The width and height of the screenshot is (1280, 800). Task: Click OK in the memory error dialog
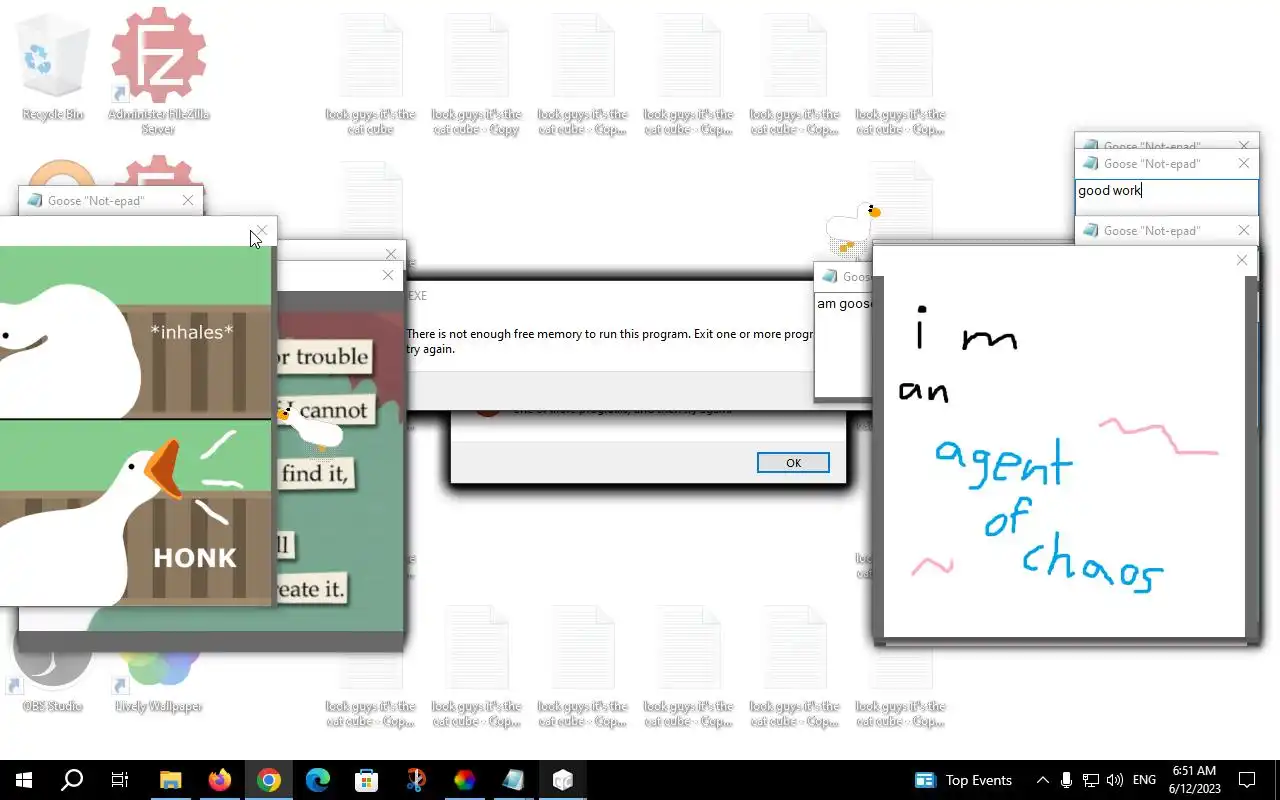click(x=793, y=462)
